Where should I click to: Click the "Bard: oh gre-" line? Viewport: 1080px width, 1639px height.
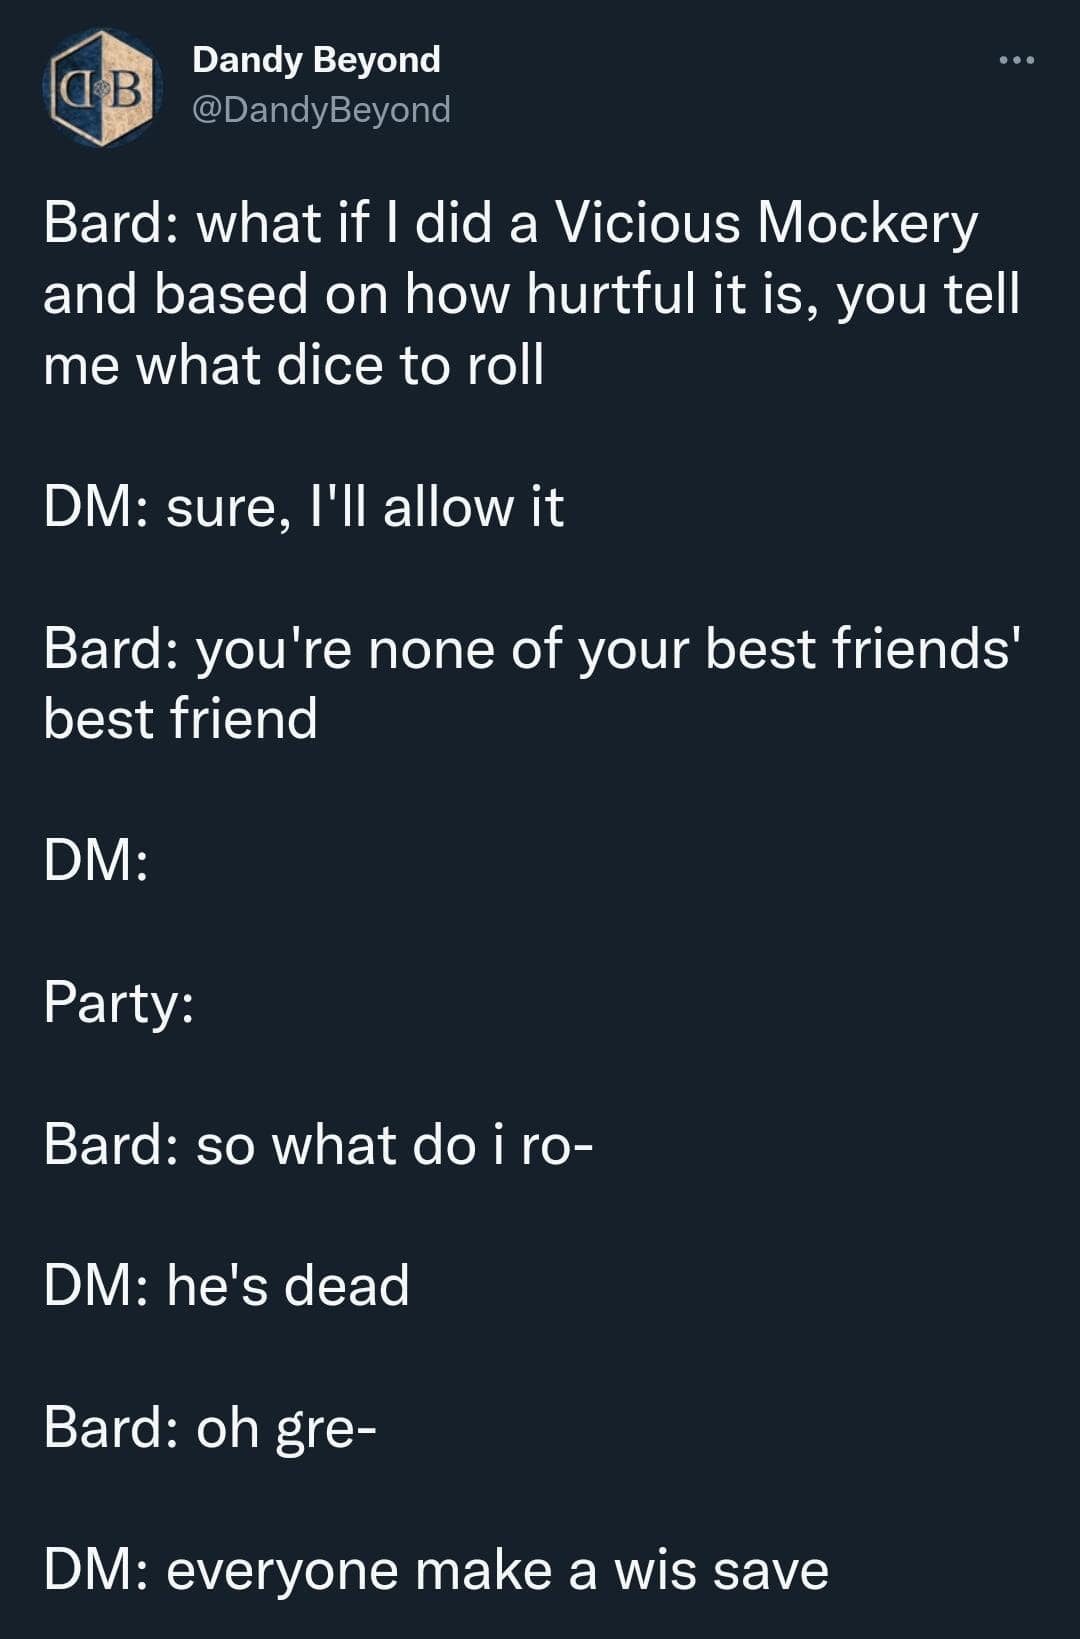click(210, 1428)
